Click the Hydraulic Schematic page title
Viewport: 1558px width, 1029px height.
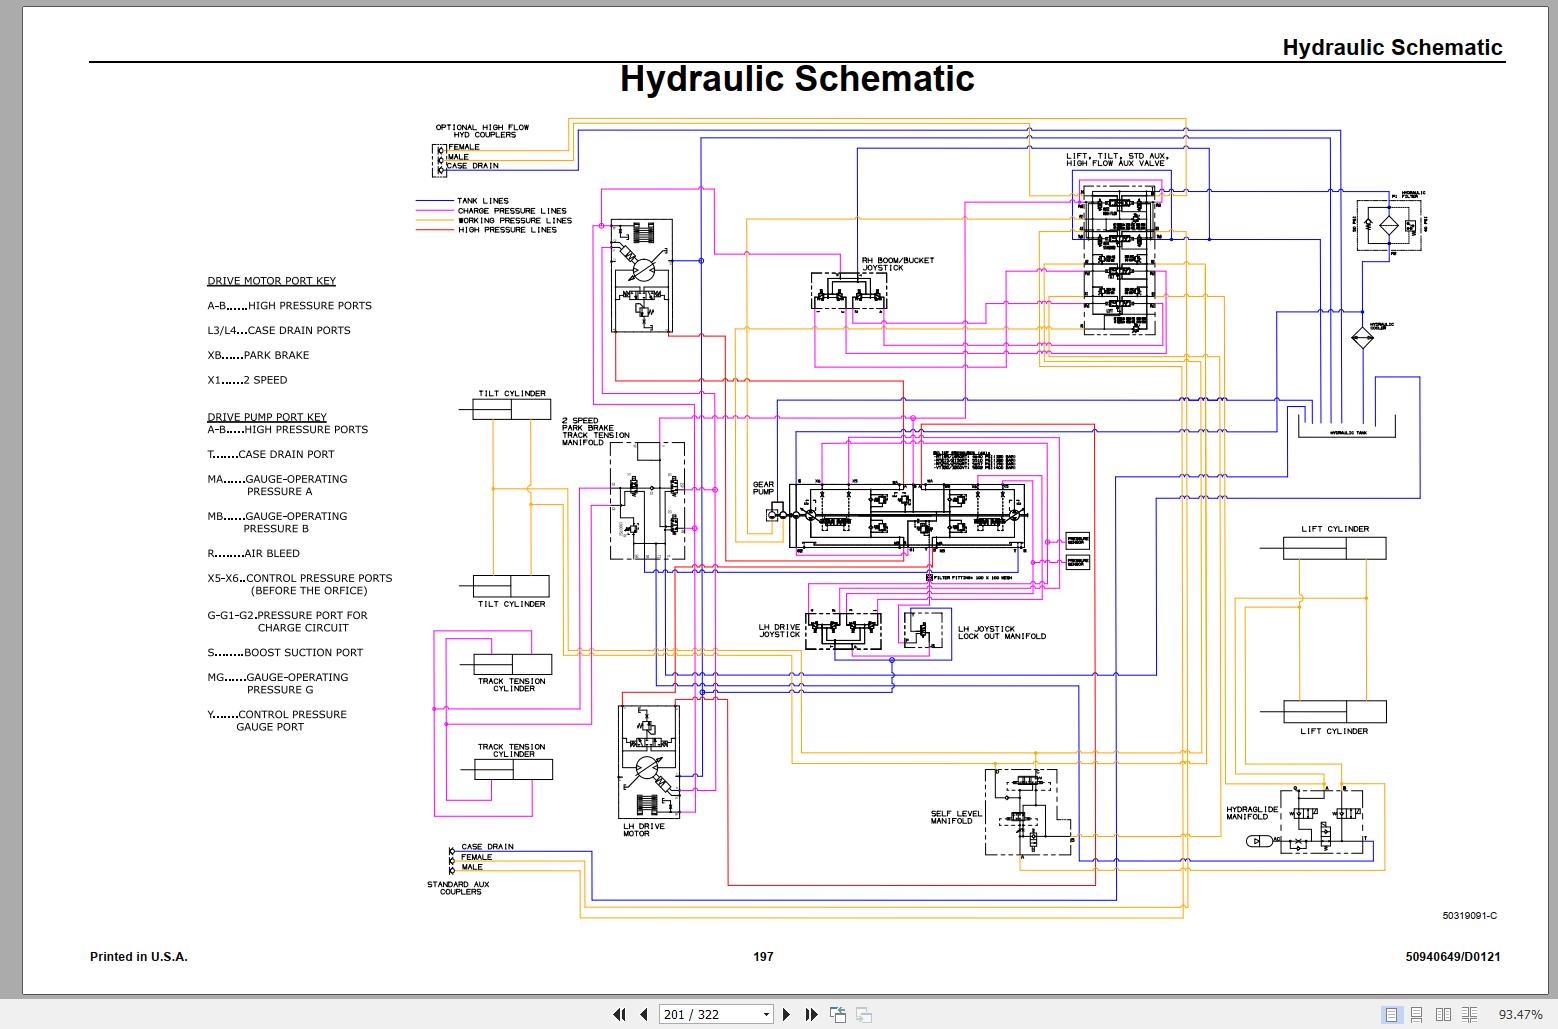797,78
